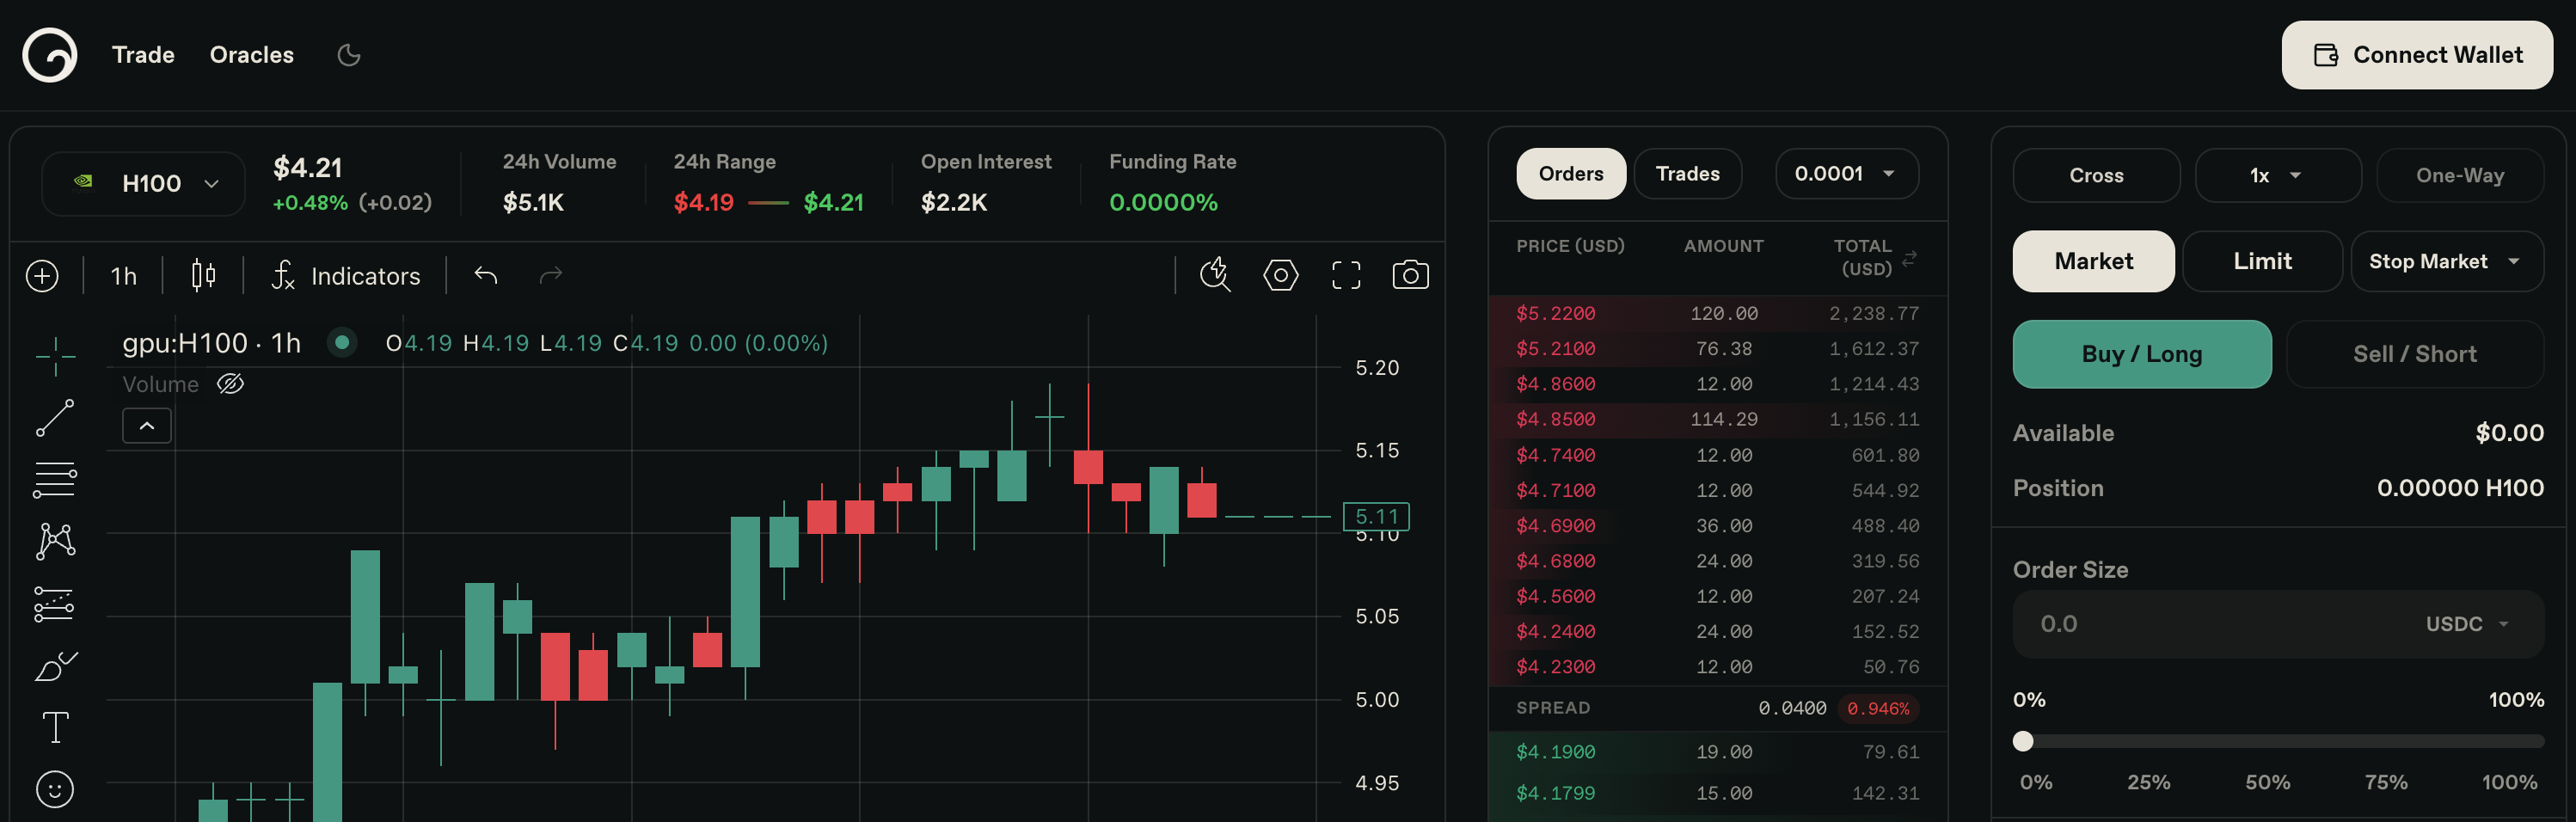Open the parallel lines drawing tool
This screenshot has height=822, width=2576.
coord(55,479)
